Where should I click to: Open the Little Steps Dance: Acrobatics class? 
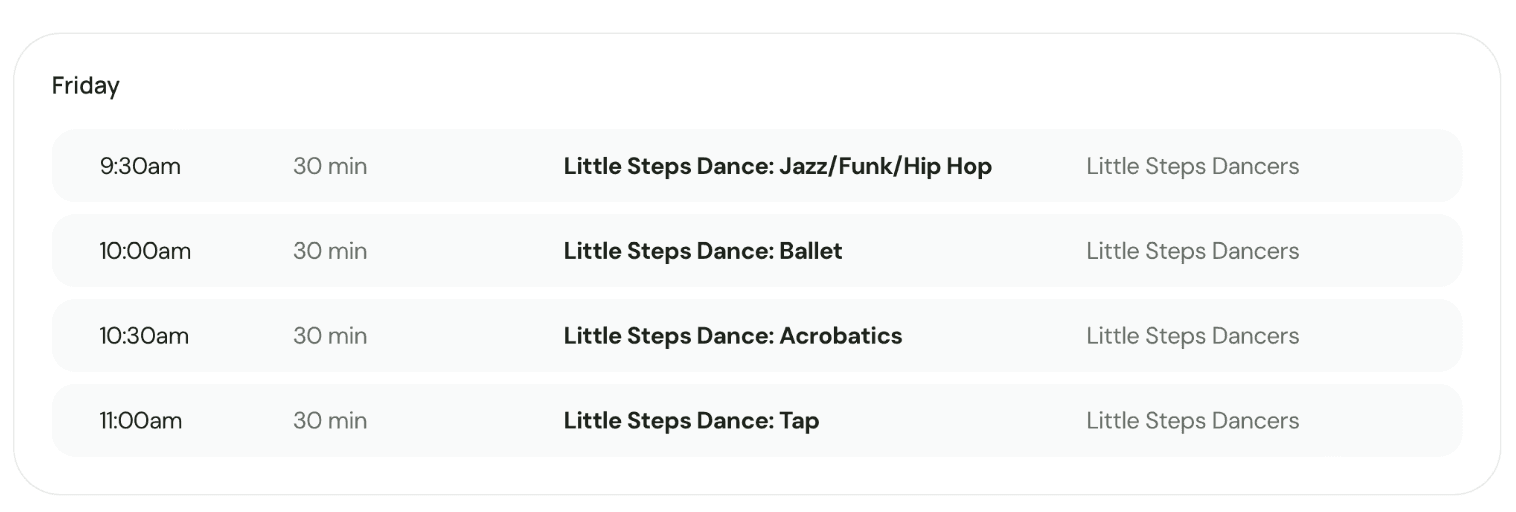pyautogui.click(x=732, y=336)
